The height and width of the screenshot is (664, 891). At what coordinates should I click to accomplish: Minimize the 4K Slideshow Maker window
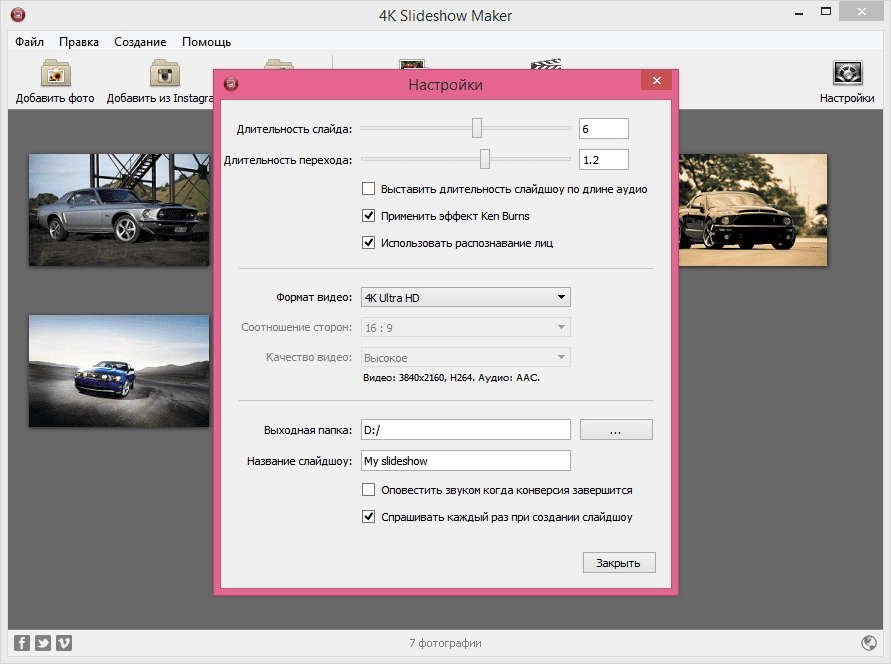799,12
